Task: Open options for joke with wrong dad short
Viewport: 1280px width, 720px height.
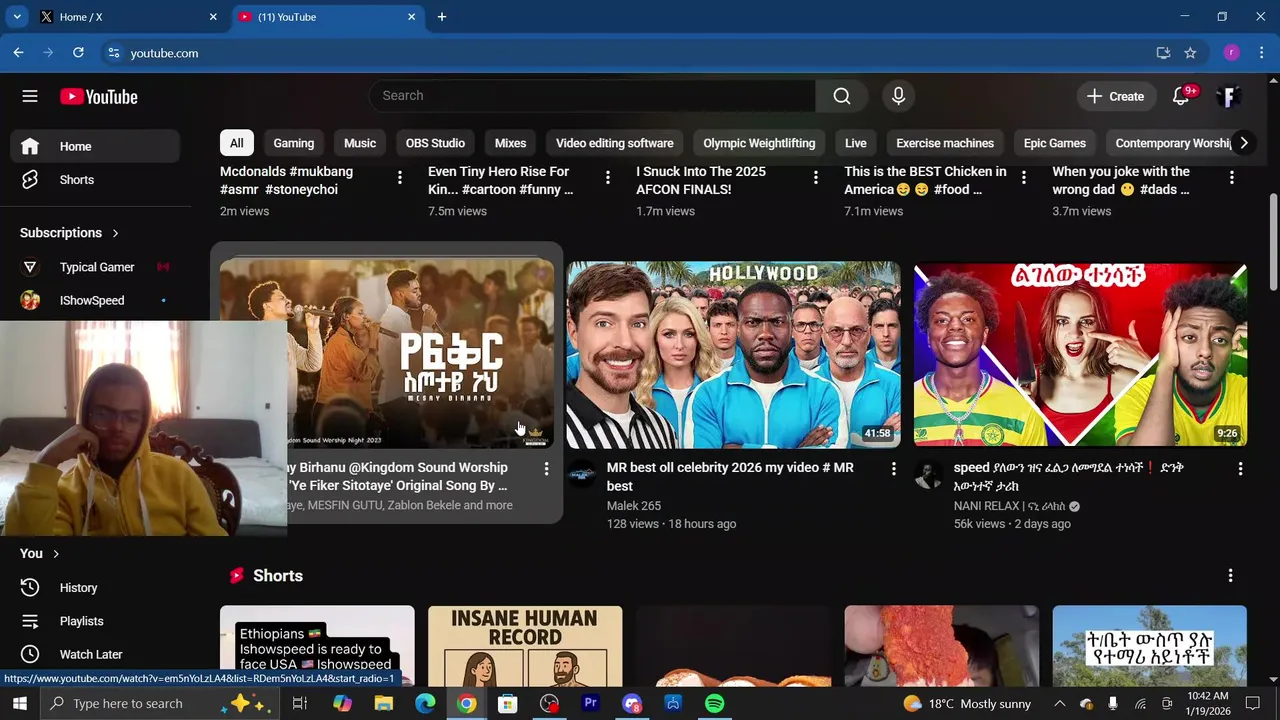Action: pyautogui.click(x=1232, y=177)
